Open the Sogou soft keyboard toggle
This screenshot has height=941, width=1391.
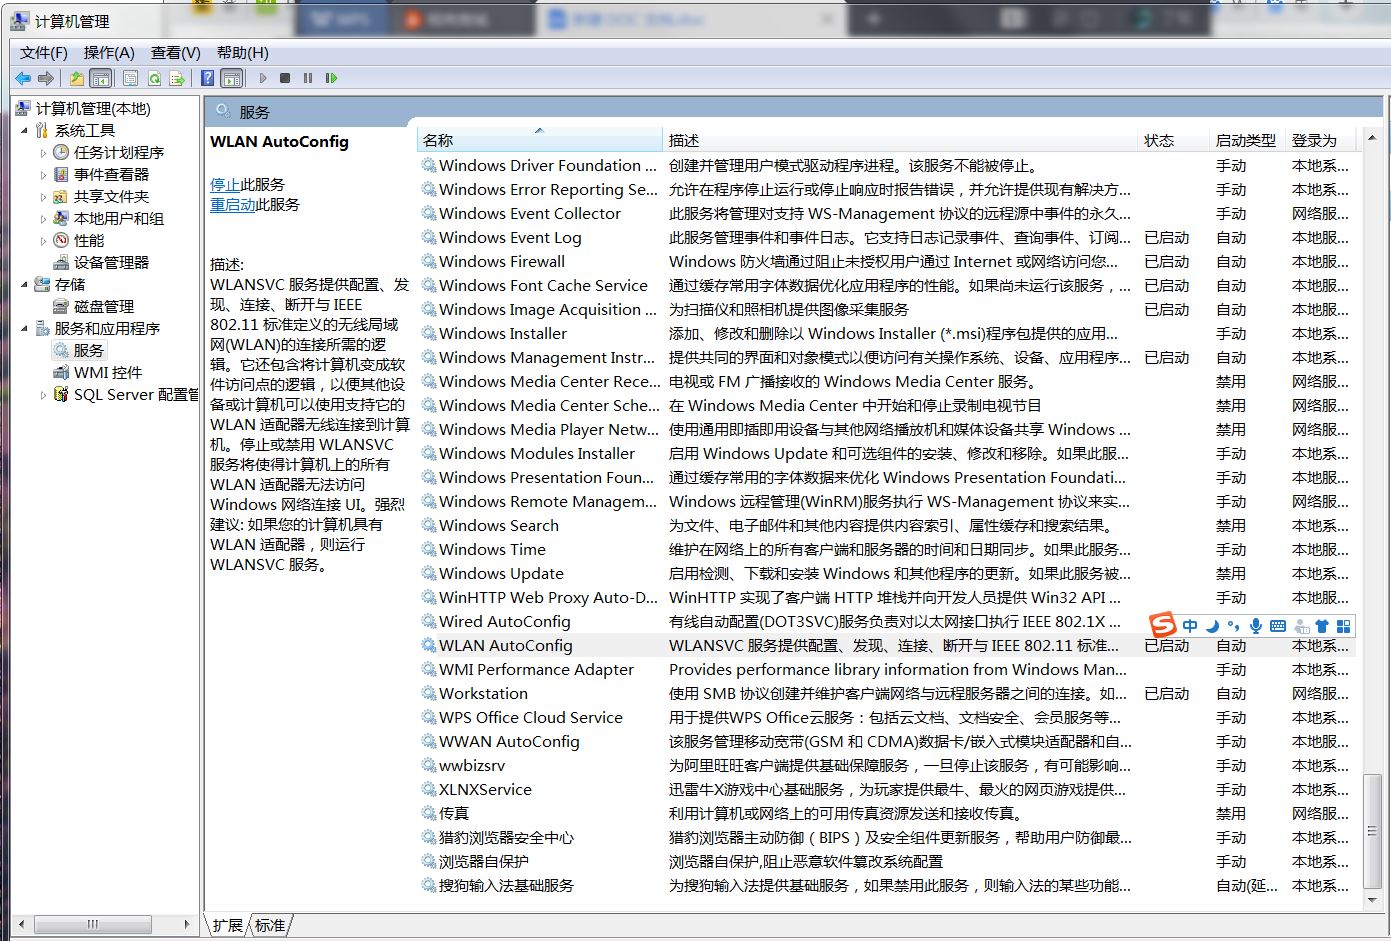1277,627
